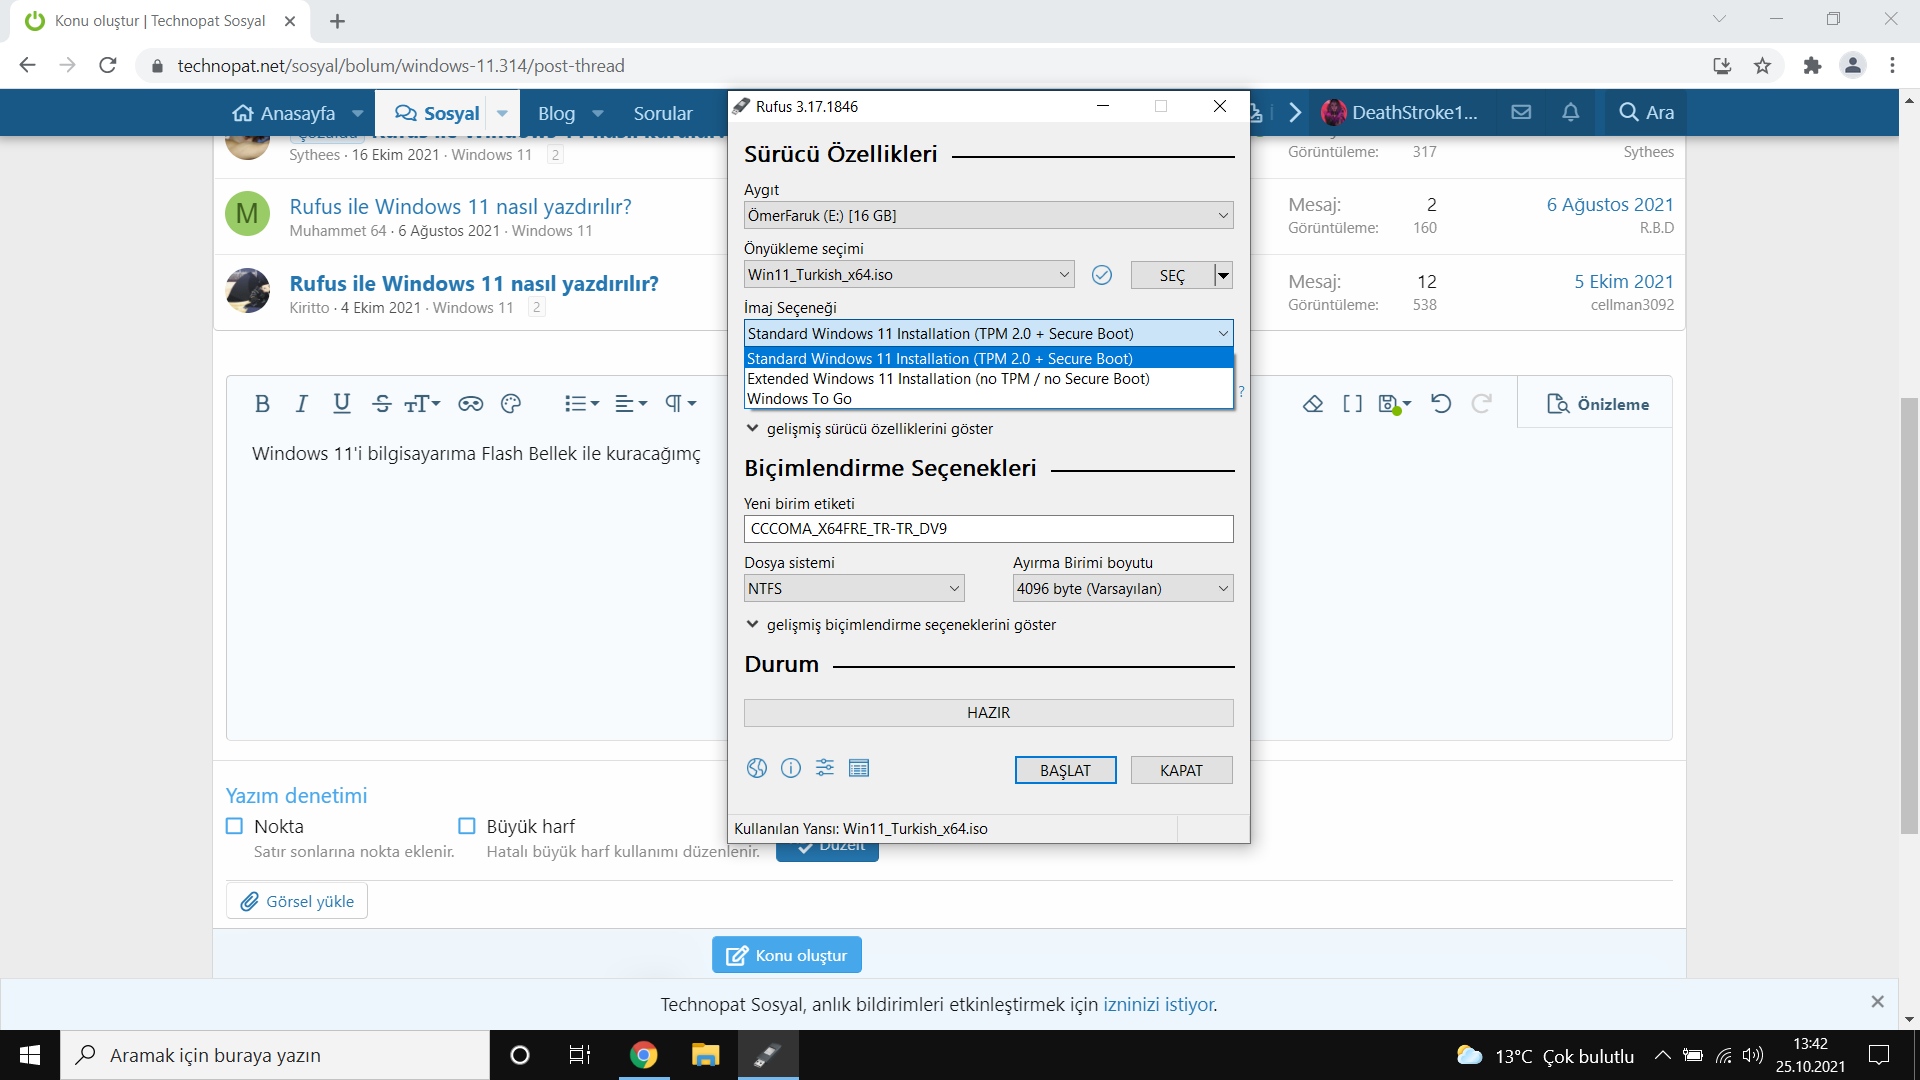Expand gelişmiş sürücü özelliklerini göster
The image size is (1920, 1080).
point(868,429)
